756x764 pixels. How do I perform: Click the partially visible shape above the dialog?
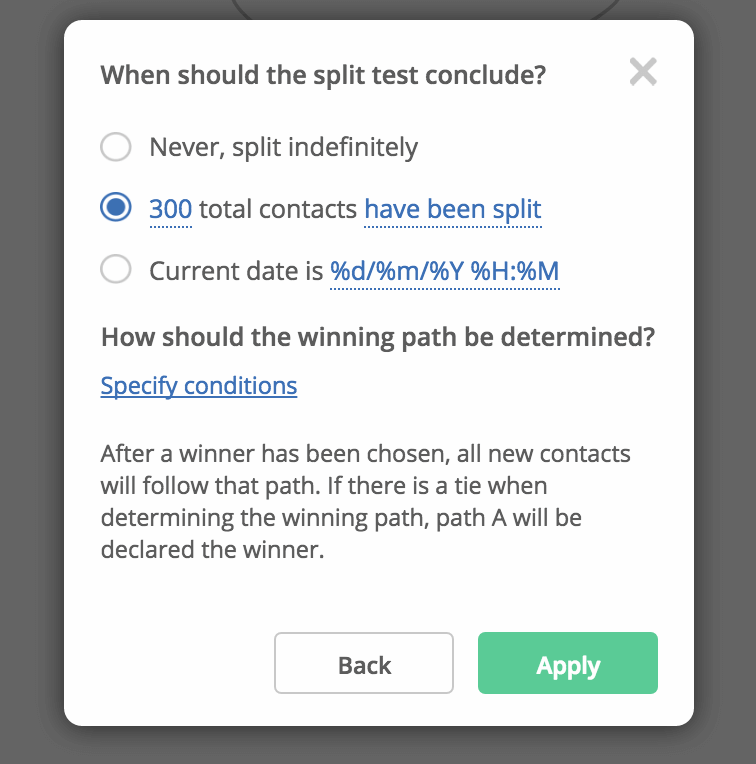pos(424,9)
